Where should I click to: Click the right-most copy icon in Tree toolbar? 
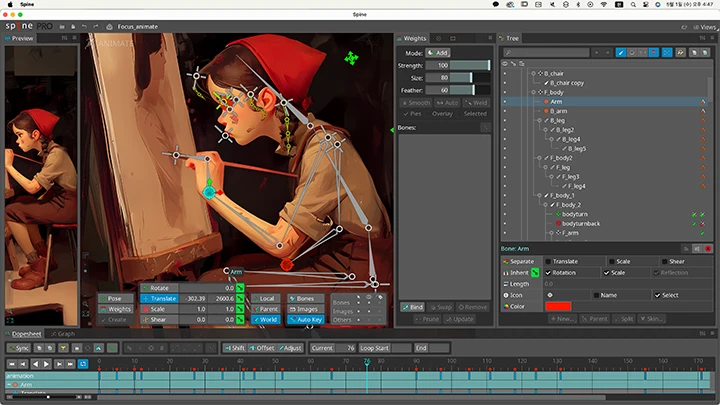click(x=704, y=53)
